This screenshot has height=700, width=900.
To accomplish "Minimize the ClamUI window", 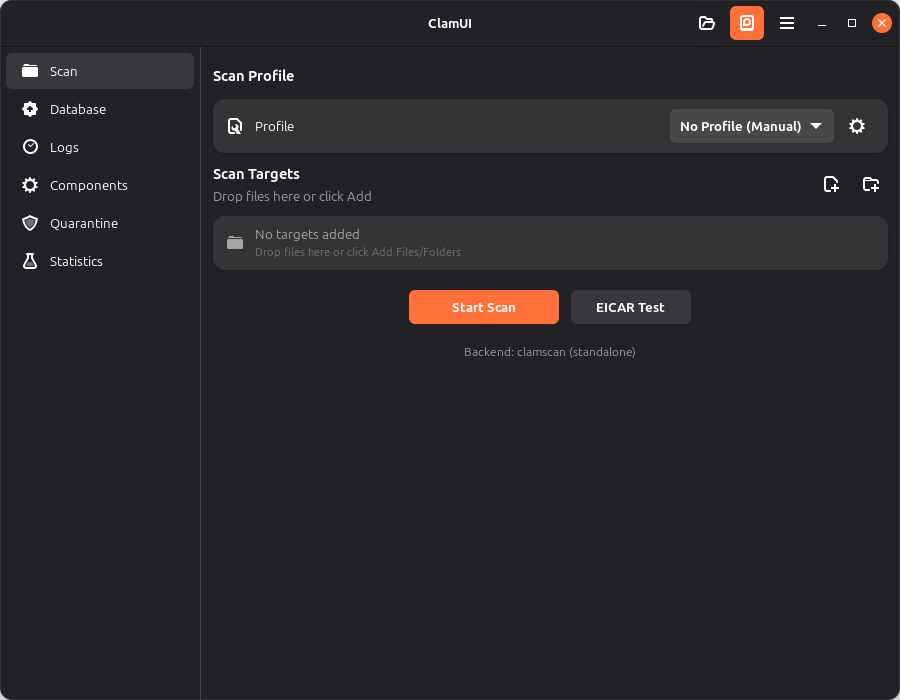I will [821, 23].
